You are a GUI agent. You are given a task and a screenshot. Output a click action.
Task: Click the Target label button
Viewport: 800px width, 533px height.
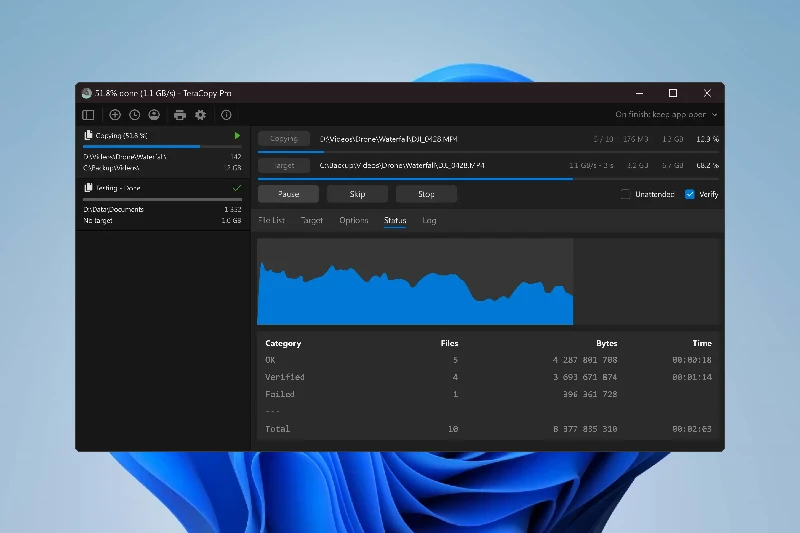[x=284, y=166]
